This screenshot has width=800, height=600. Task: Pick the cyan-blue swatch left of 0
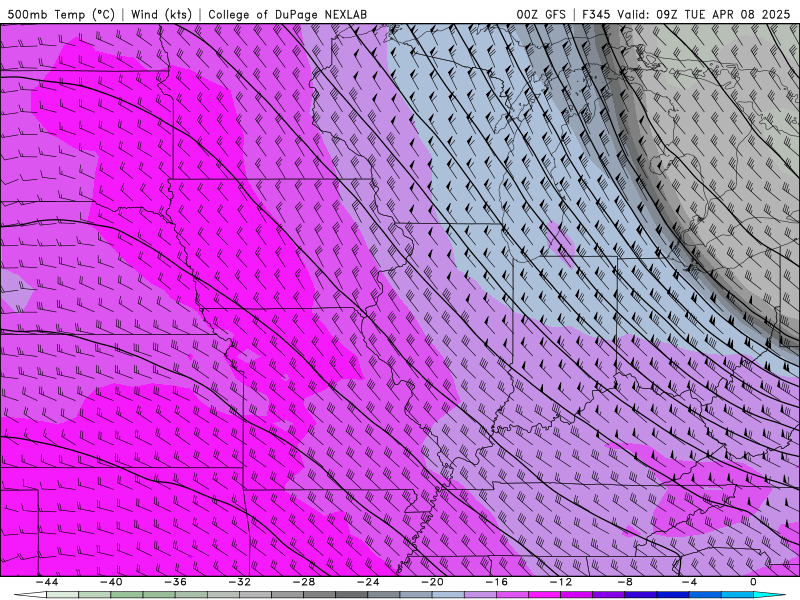[x=737, y=595]
